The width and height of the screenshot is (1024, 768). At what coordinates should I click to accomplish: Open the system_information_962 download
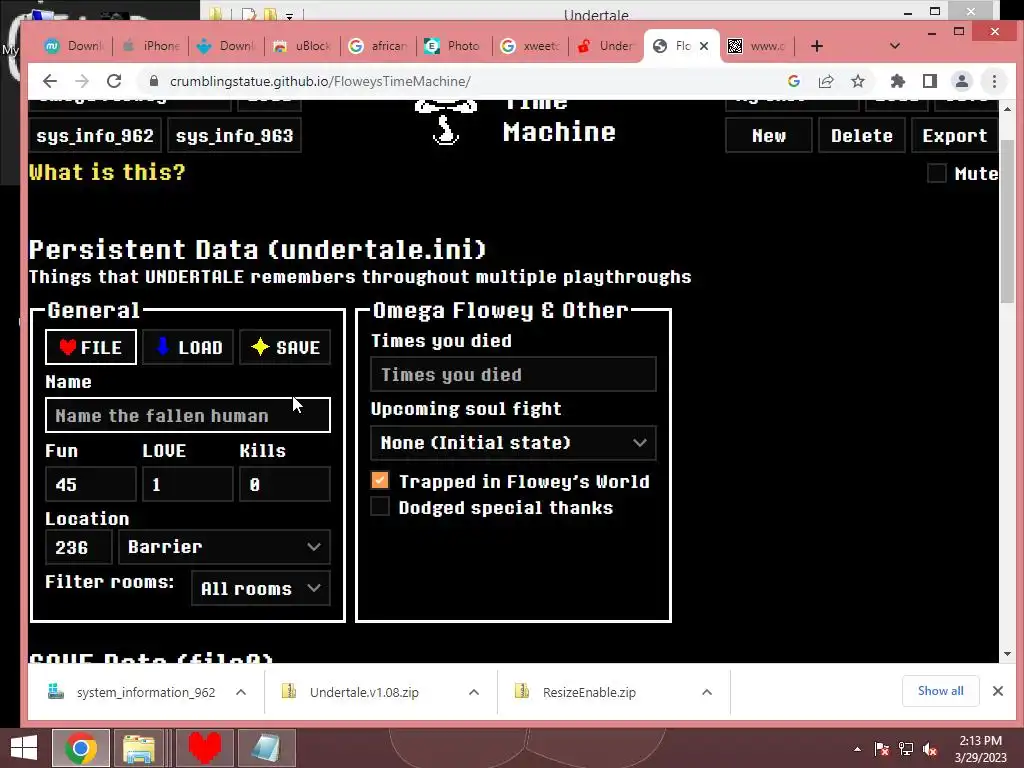133,692
